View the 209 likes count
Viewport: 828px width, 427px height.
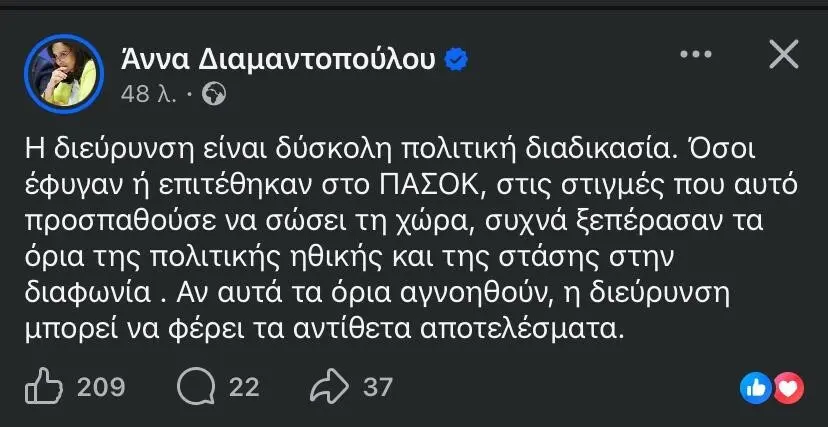click(x=100, y=387)
